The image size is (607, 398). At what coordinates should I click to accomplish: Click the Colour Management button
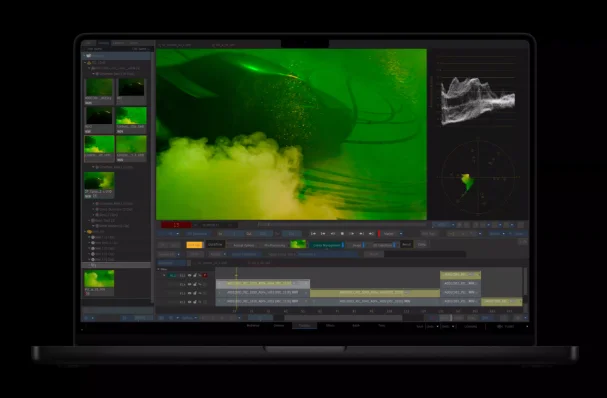[x=326, y=245]
